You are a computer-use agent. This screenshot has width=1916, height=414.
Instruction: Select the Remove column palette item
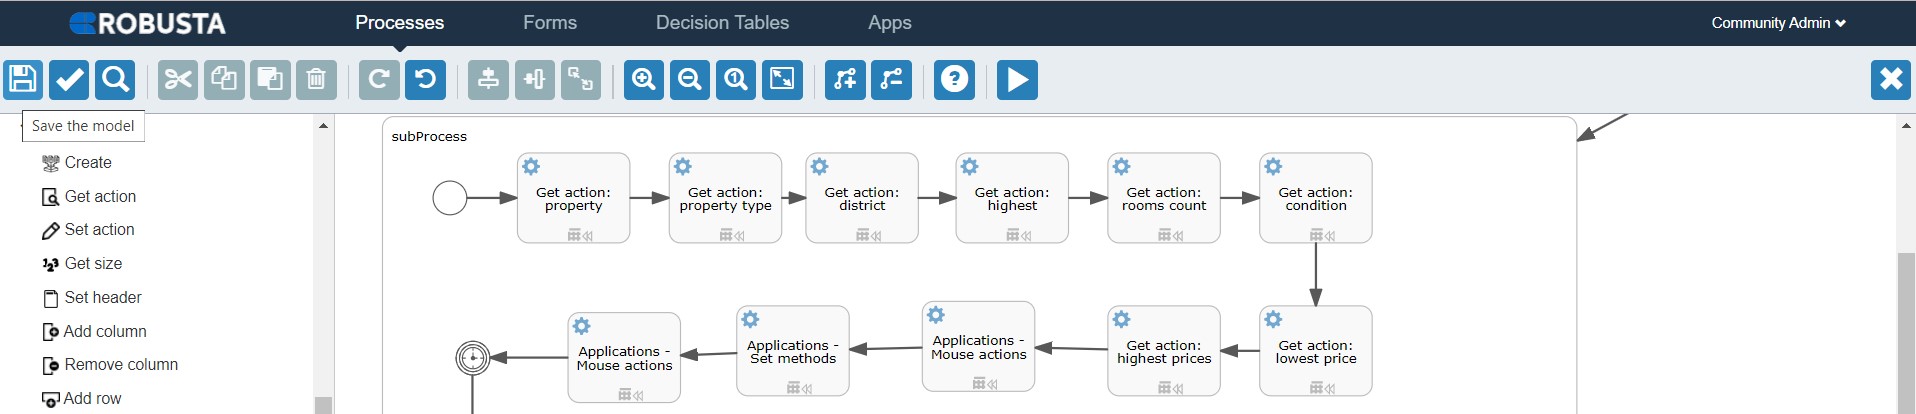coord(121,365)
